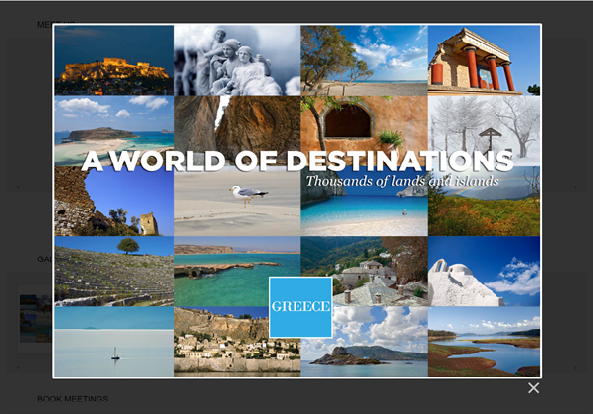Close the lightbox with the X icon
Image resolution: width=593 pixels, height=414 pixels.
click(533, 388)
